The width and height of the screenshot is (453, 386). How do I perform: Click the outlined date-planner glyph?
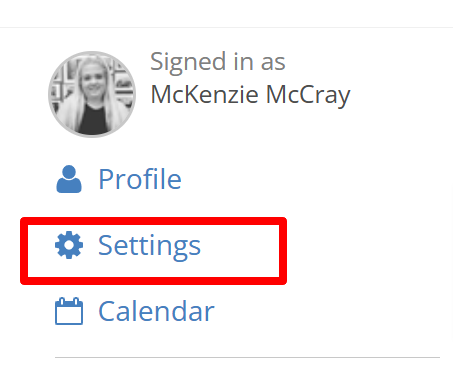pyautogui.click(x=69, y=311)
